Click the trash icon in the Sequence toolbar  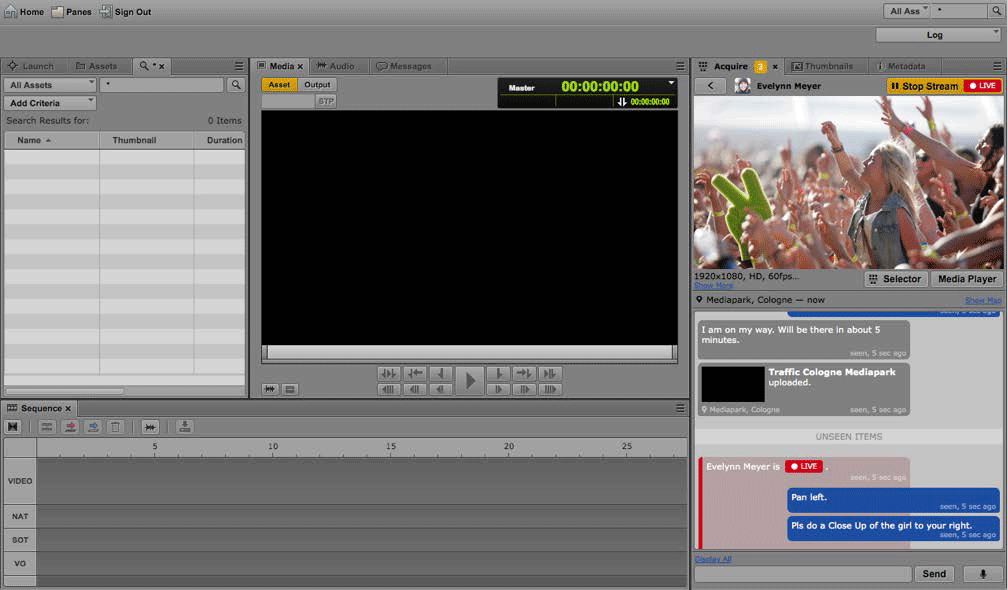tap(116, 427)
